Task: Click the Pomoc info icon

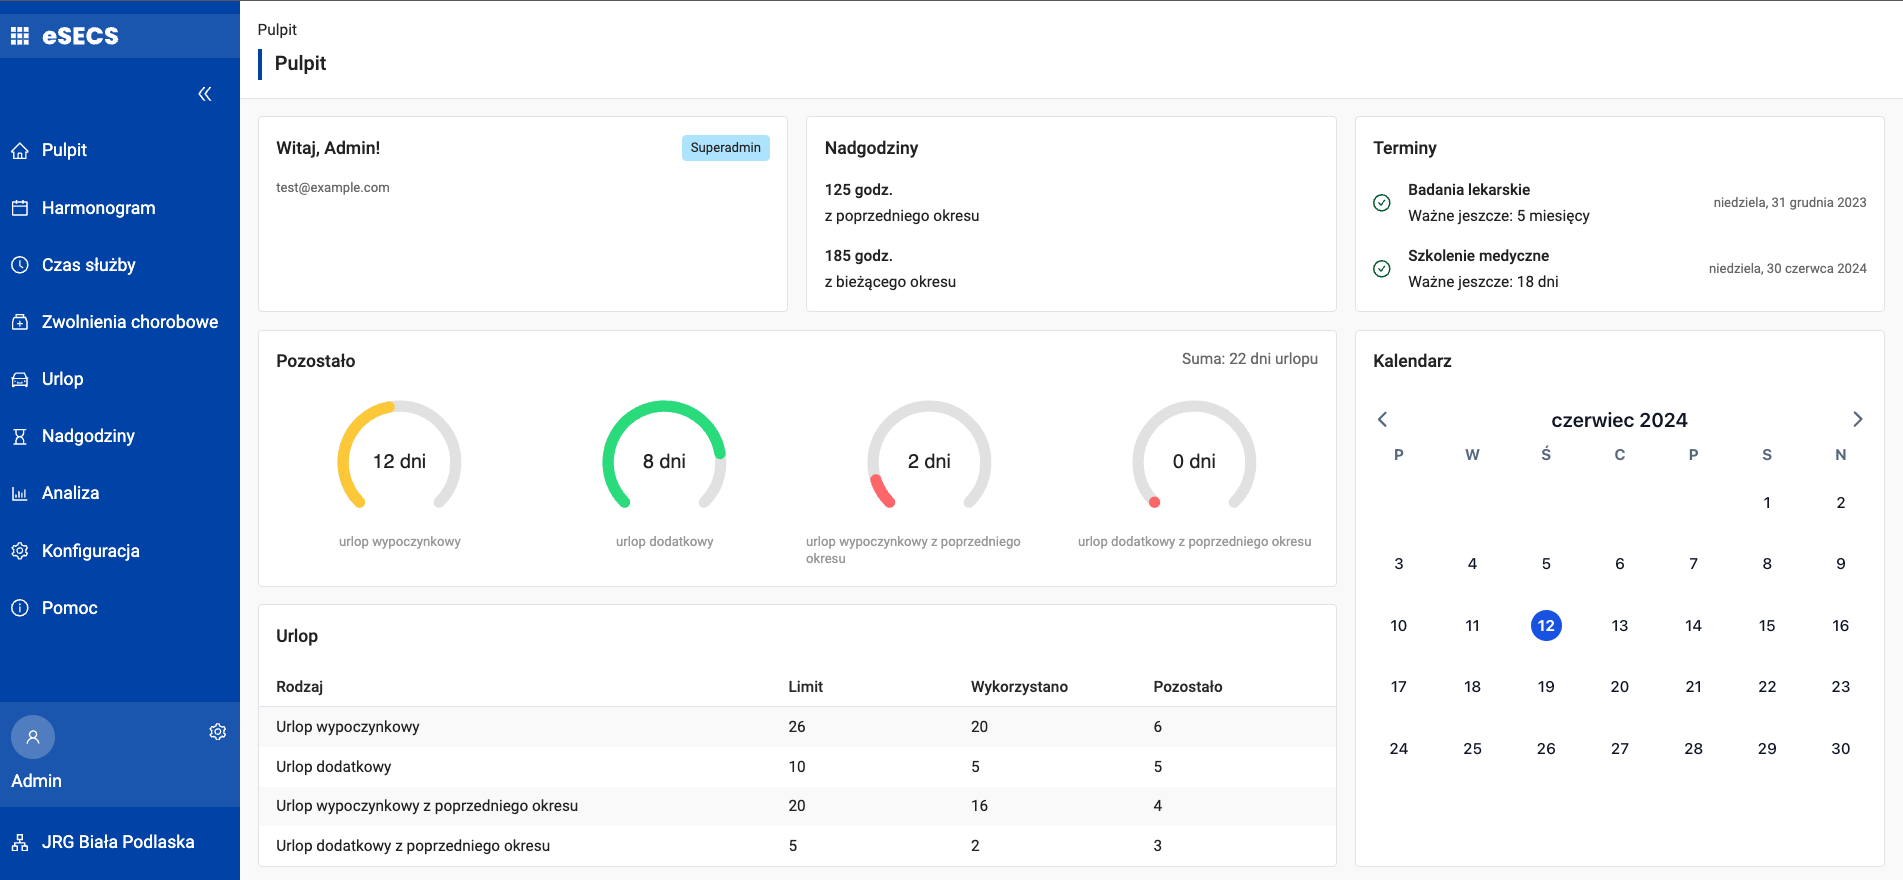Action: click(x=20, y=608)
